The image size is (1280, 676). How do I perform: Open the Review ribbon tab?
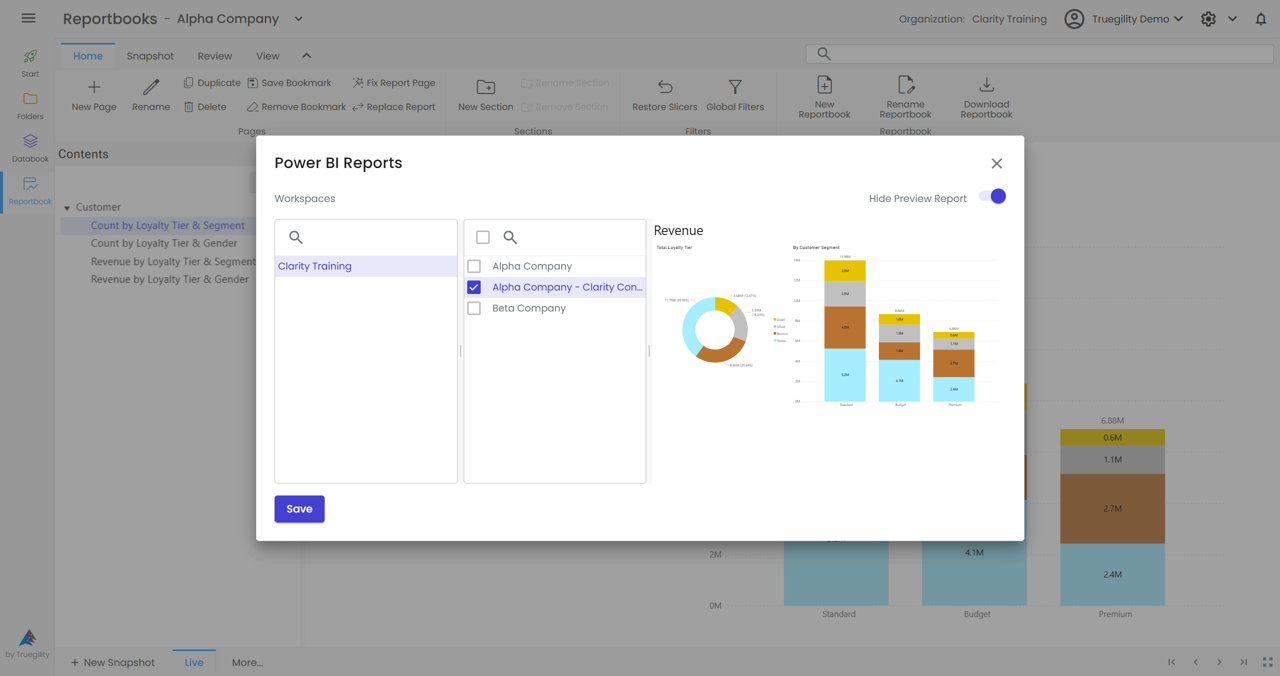pos(214,56)
